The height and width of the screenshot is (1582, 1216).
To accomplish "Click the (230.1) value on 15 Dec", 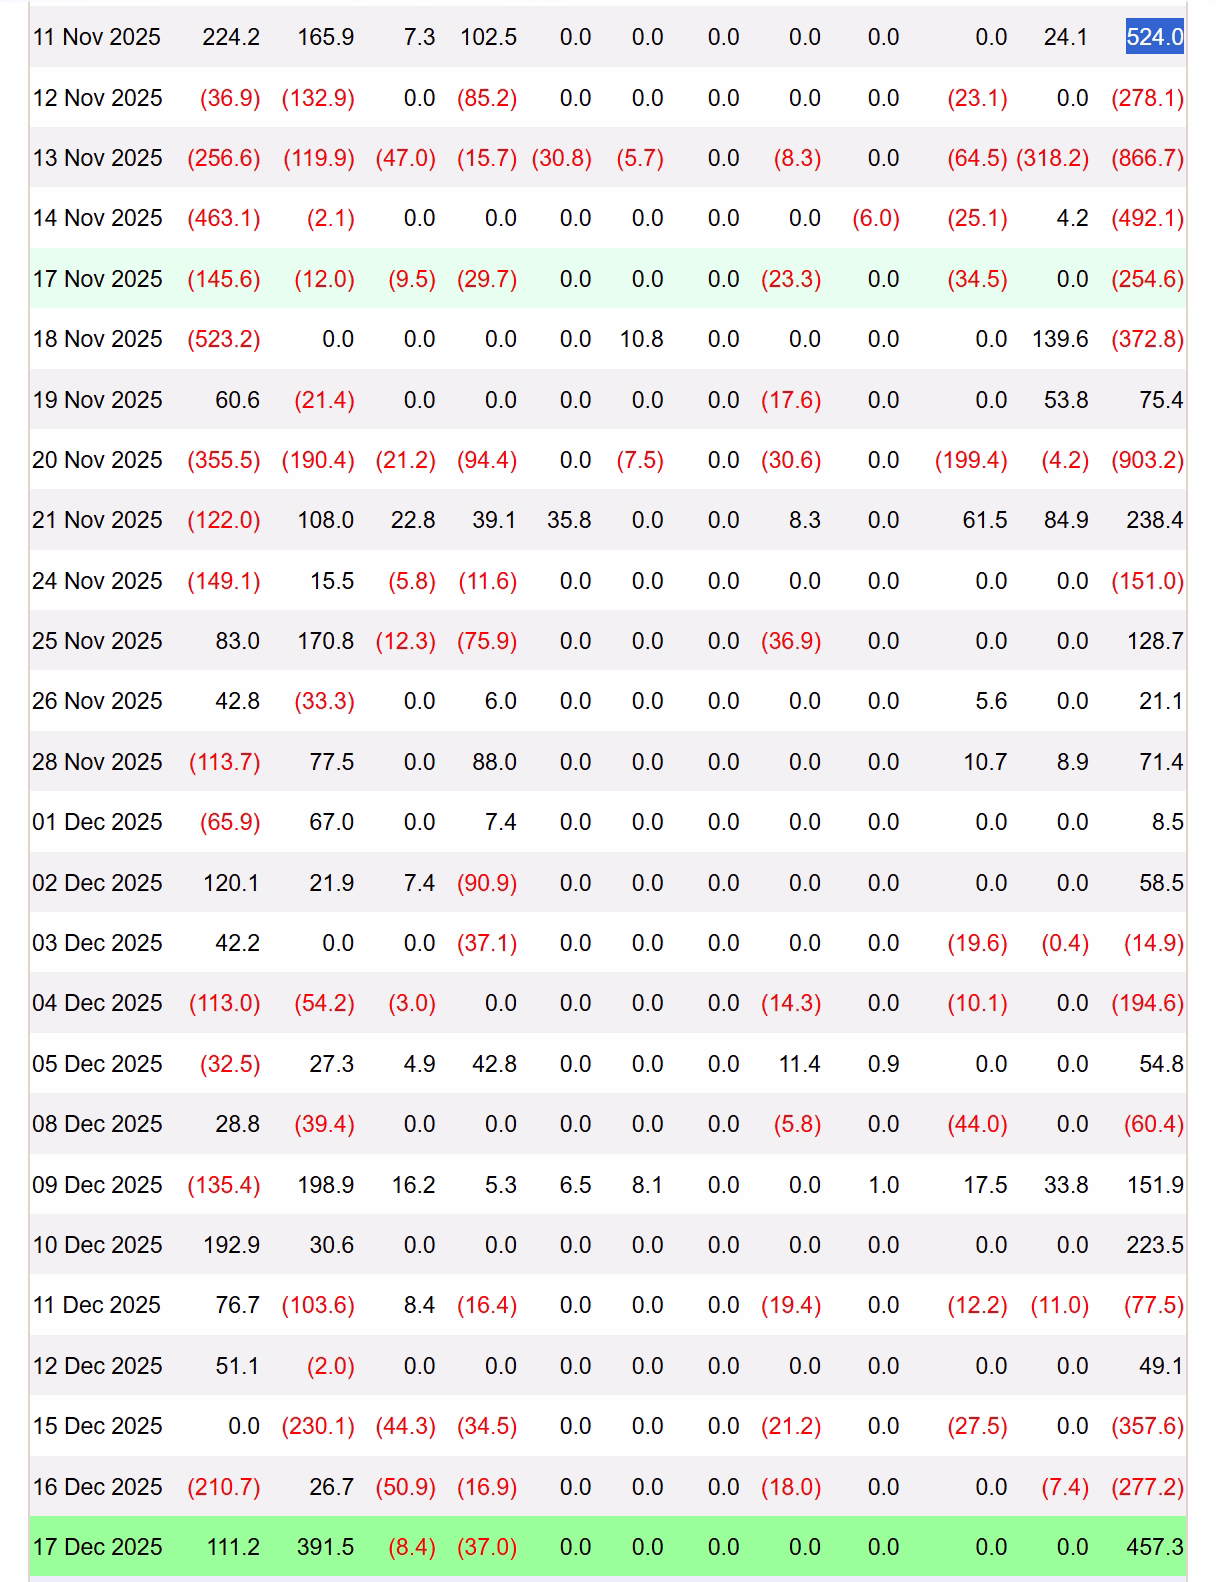I will (318, 1426).
